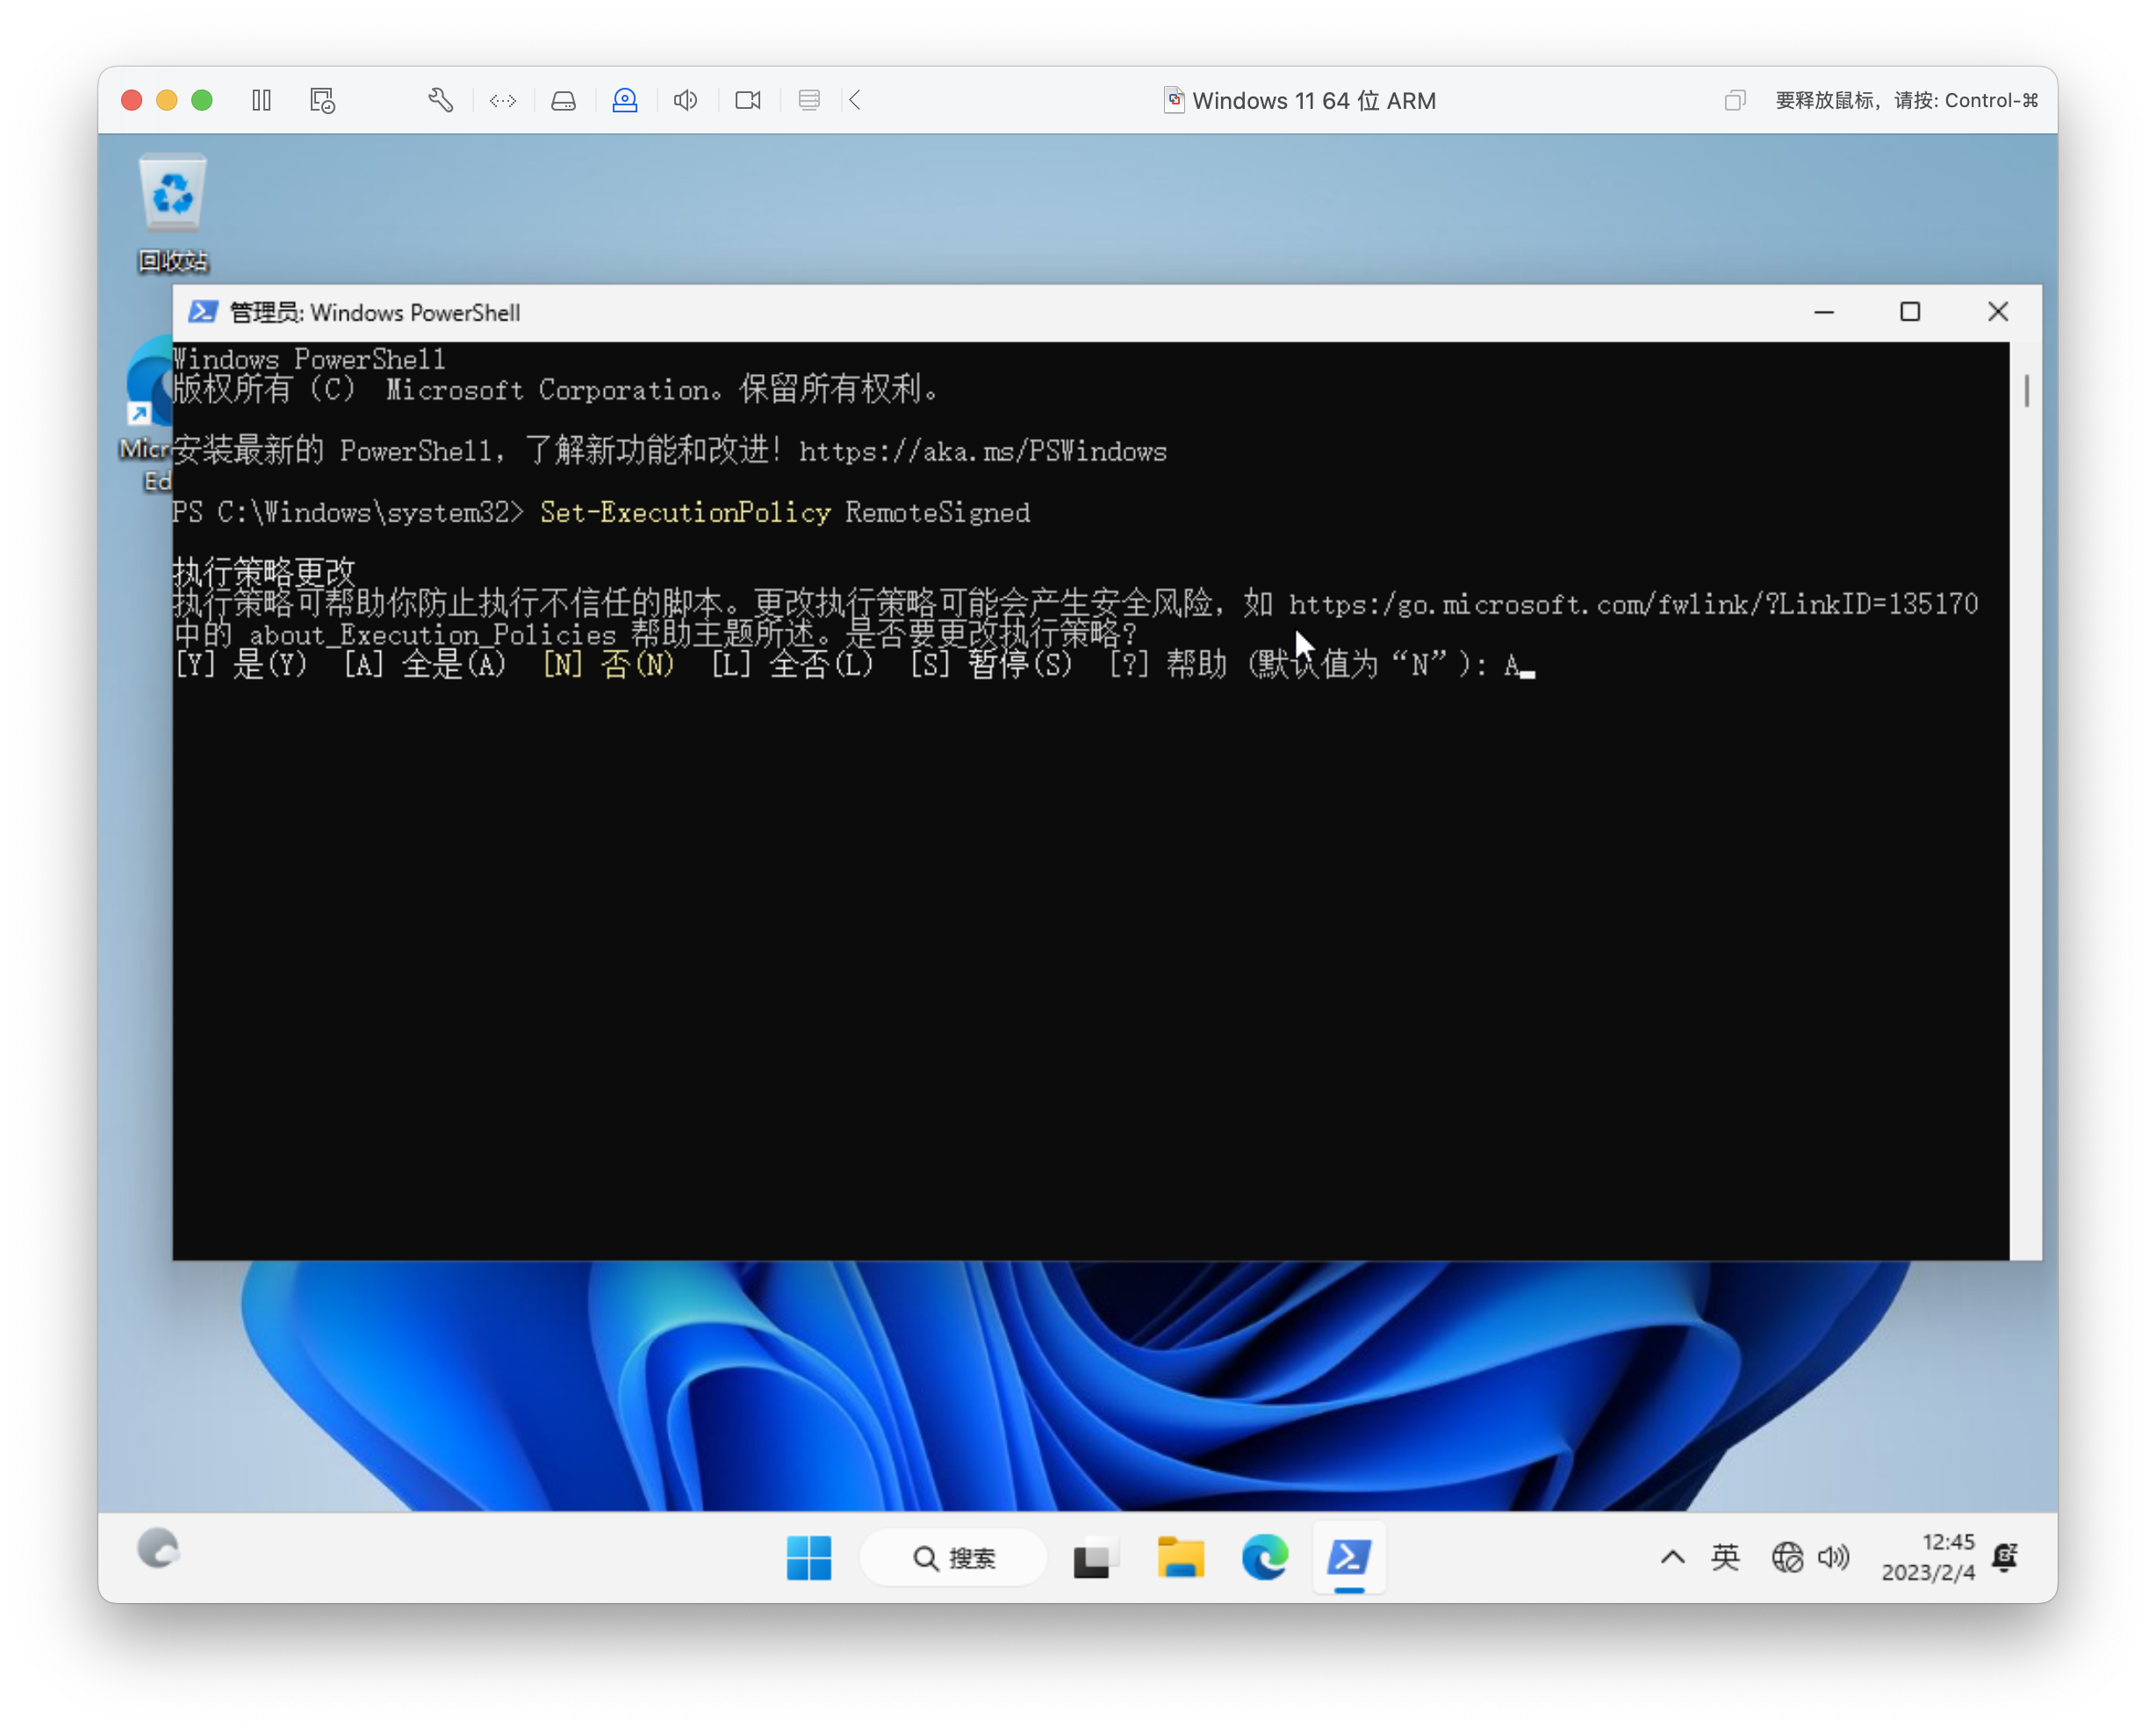Launch File Explorer from the taskbar

pos(1180,1557)
